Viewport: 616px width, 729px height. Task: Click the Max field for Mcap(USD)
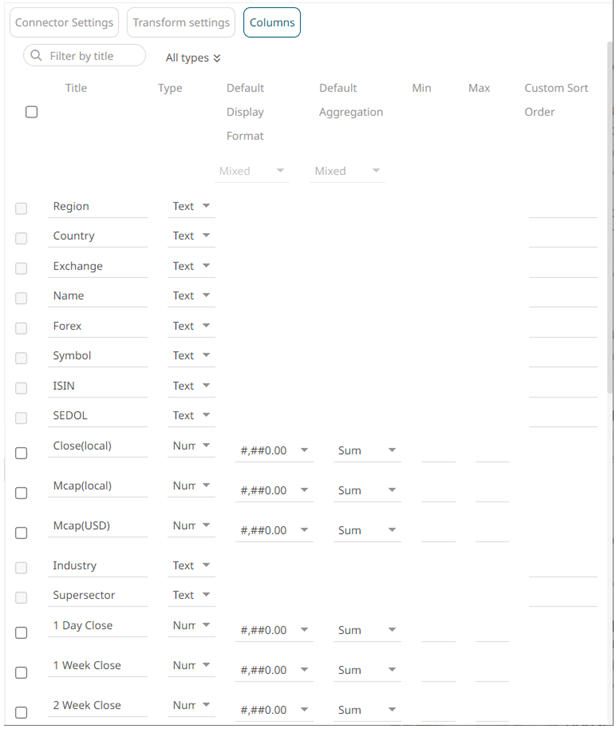point(492,531)
